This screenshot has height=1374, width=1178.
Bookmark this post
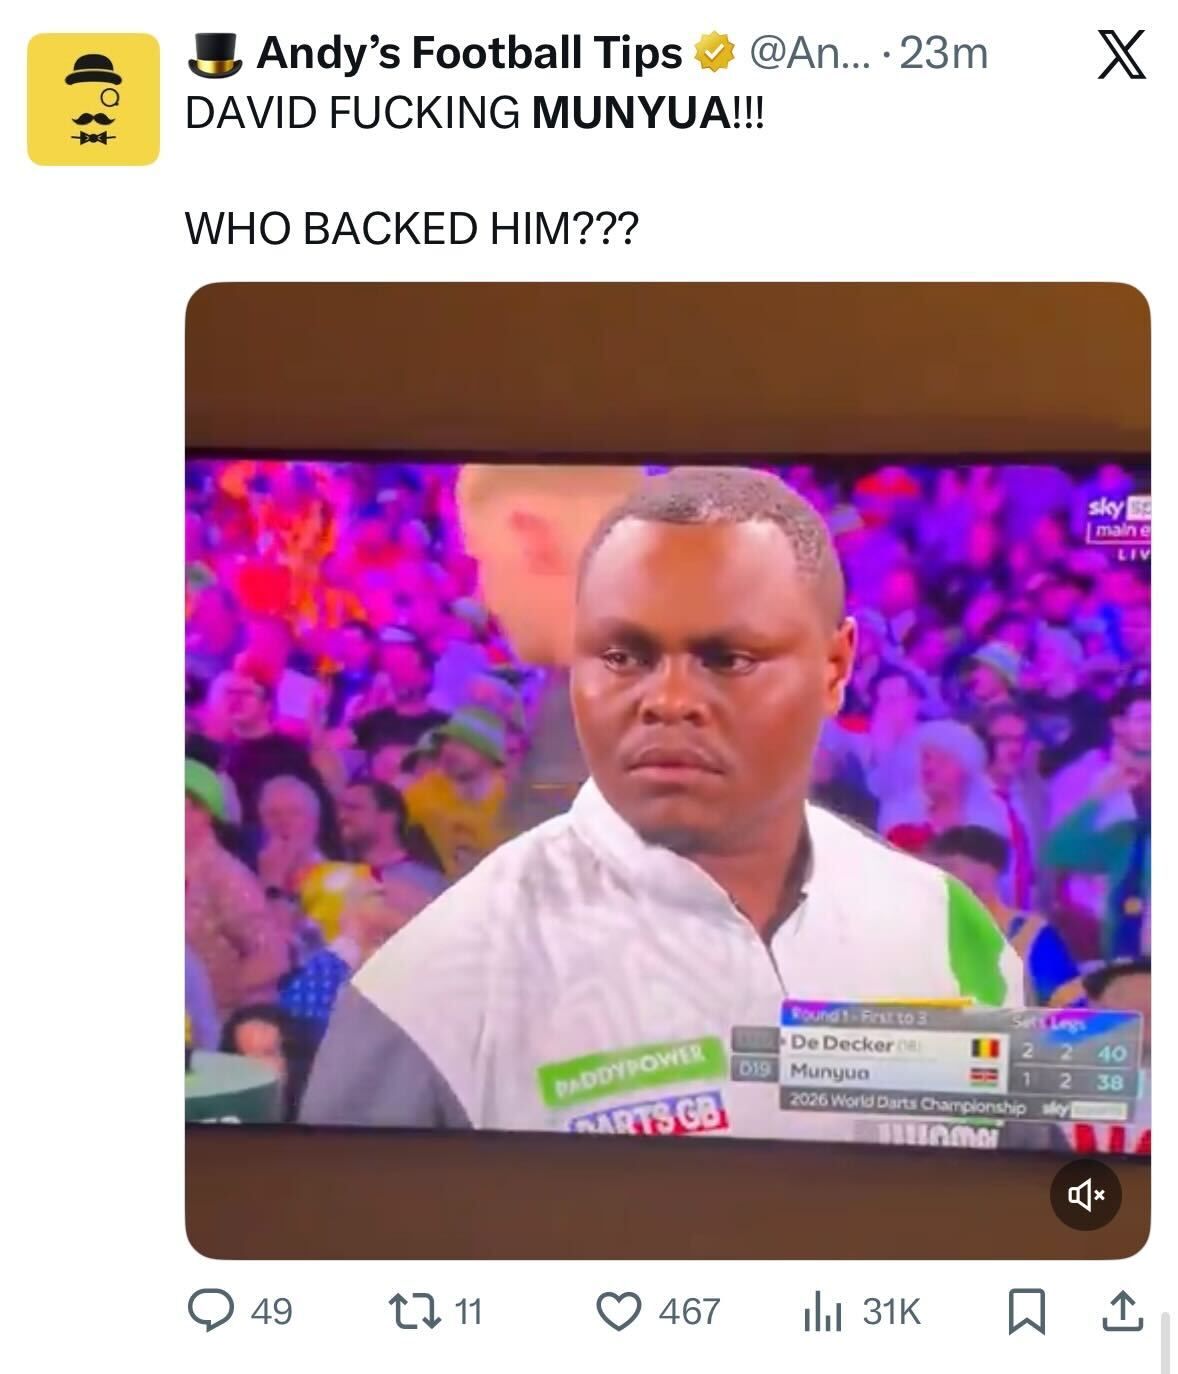point(1026,1312)
